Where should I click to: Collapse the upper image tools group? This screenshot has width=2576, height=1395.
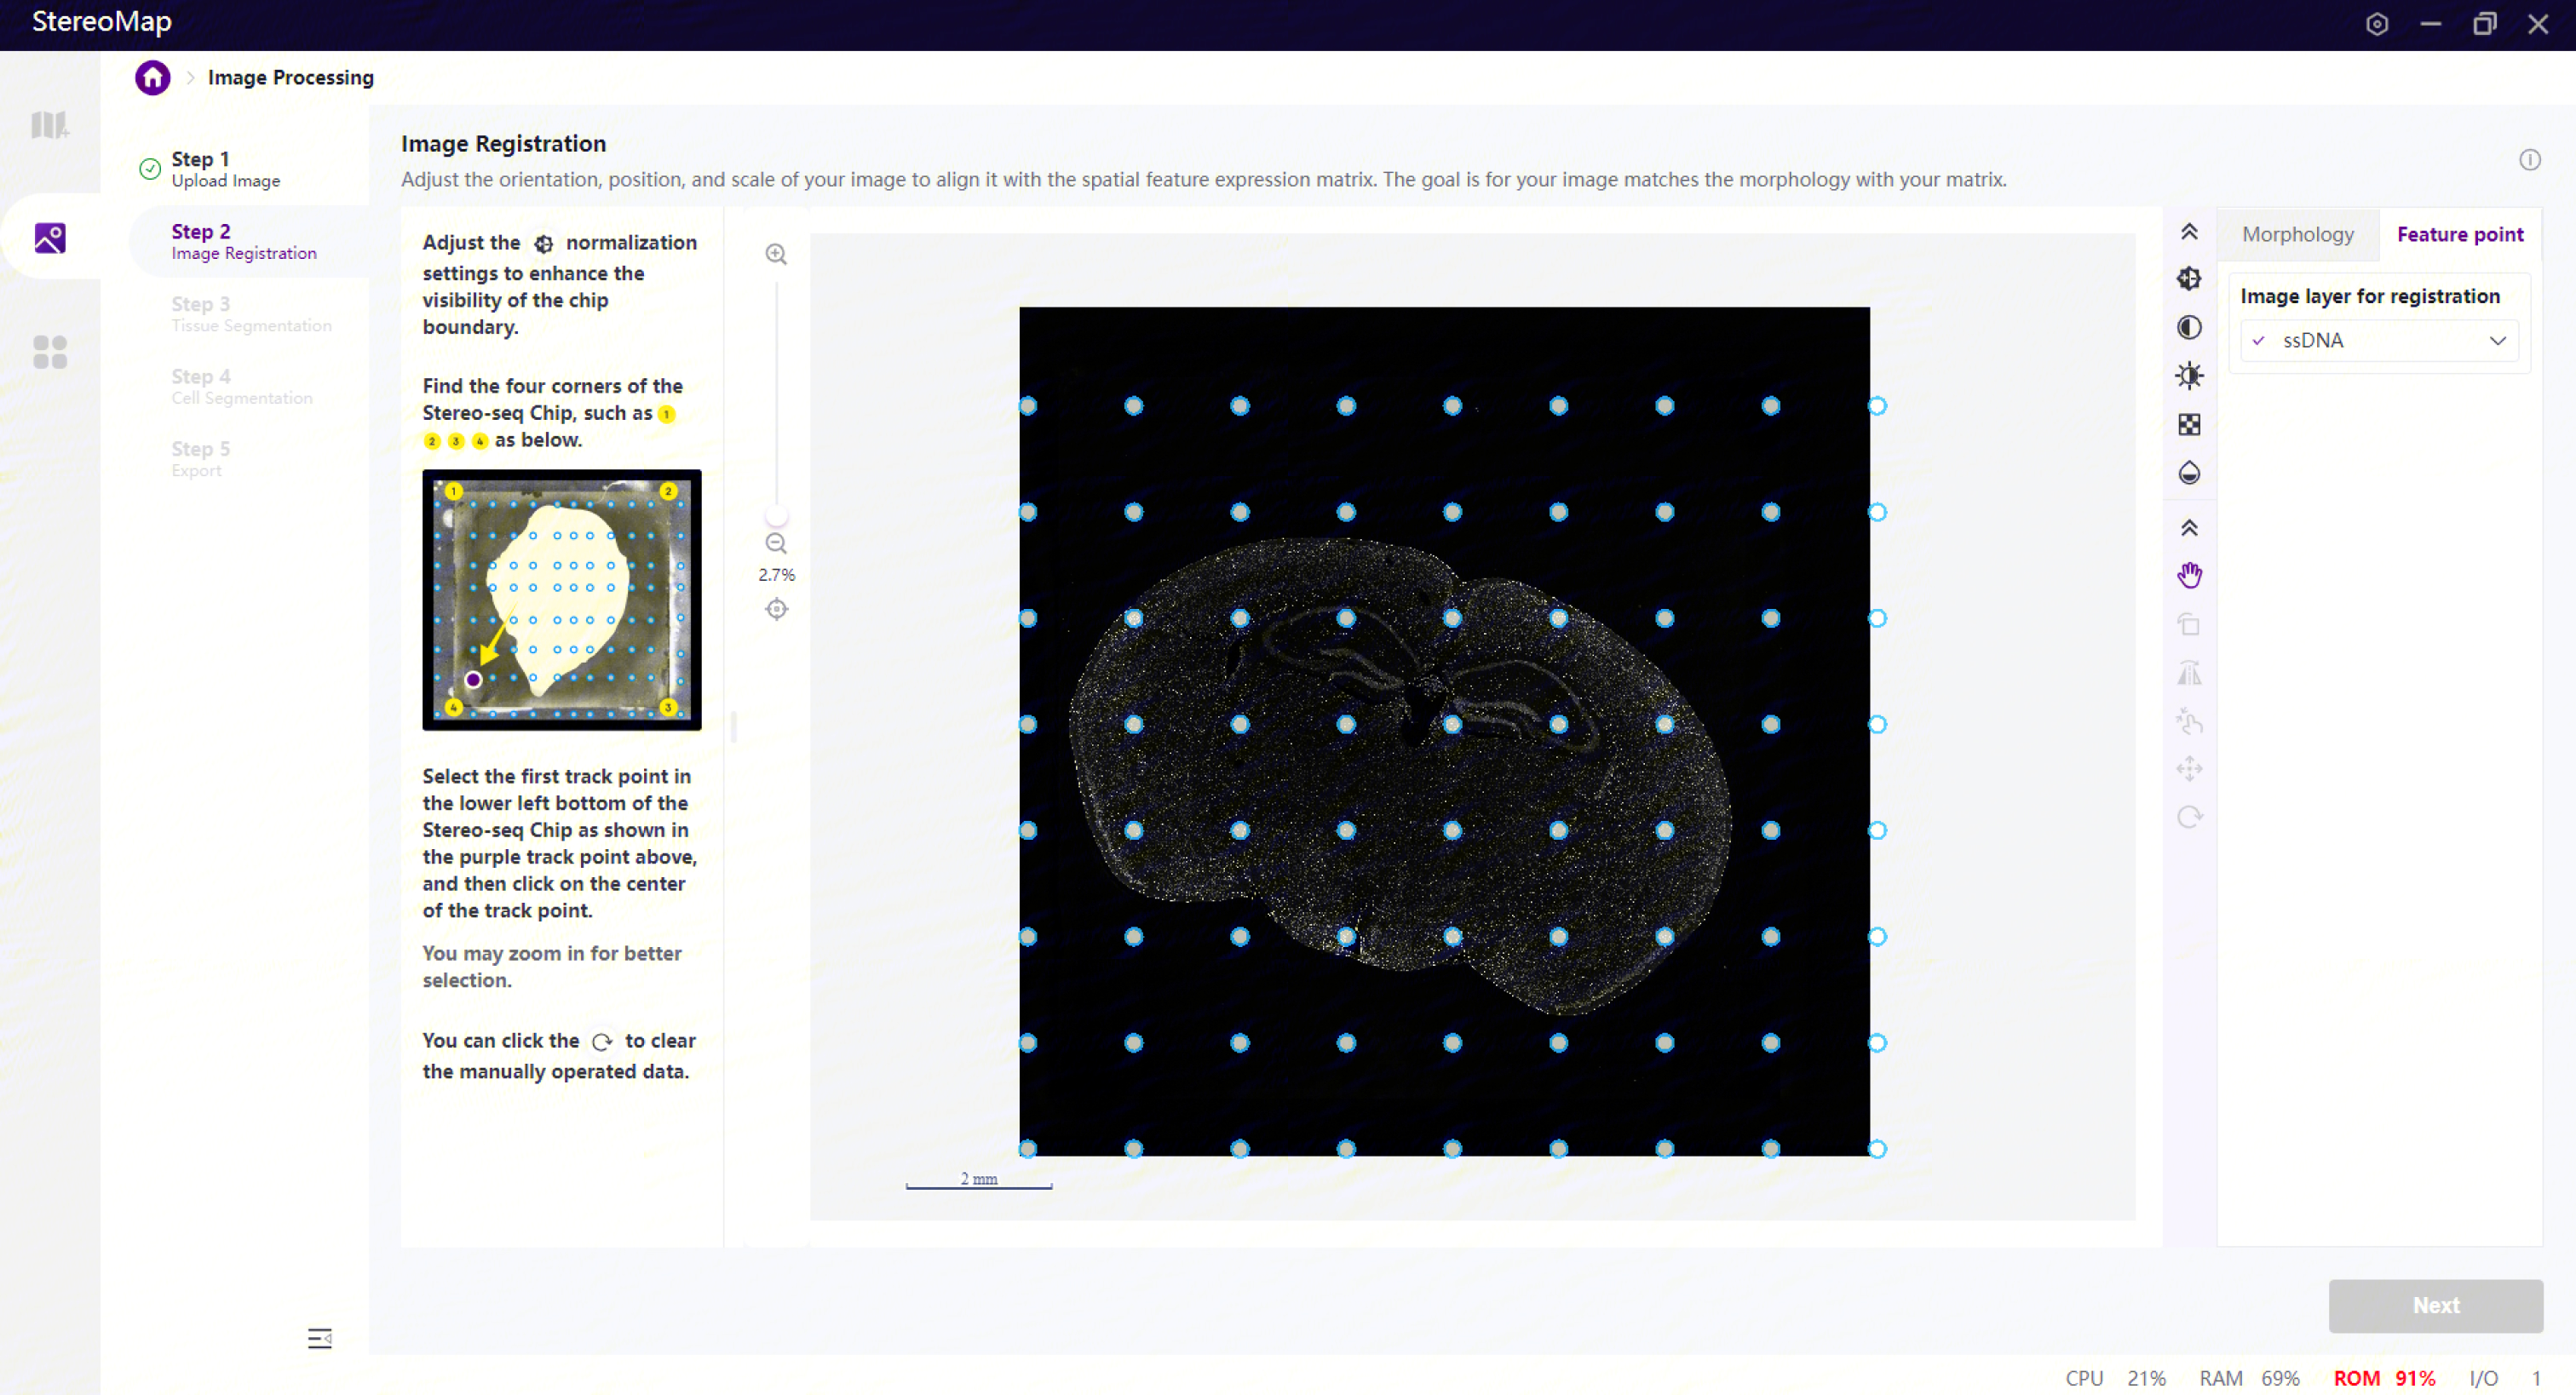click(2189, 232)
